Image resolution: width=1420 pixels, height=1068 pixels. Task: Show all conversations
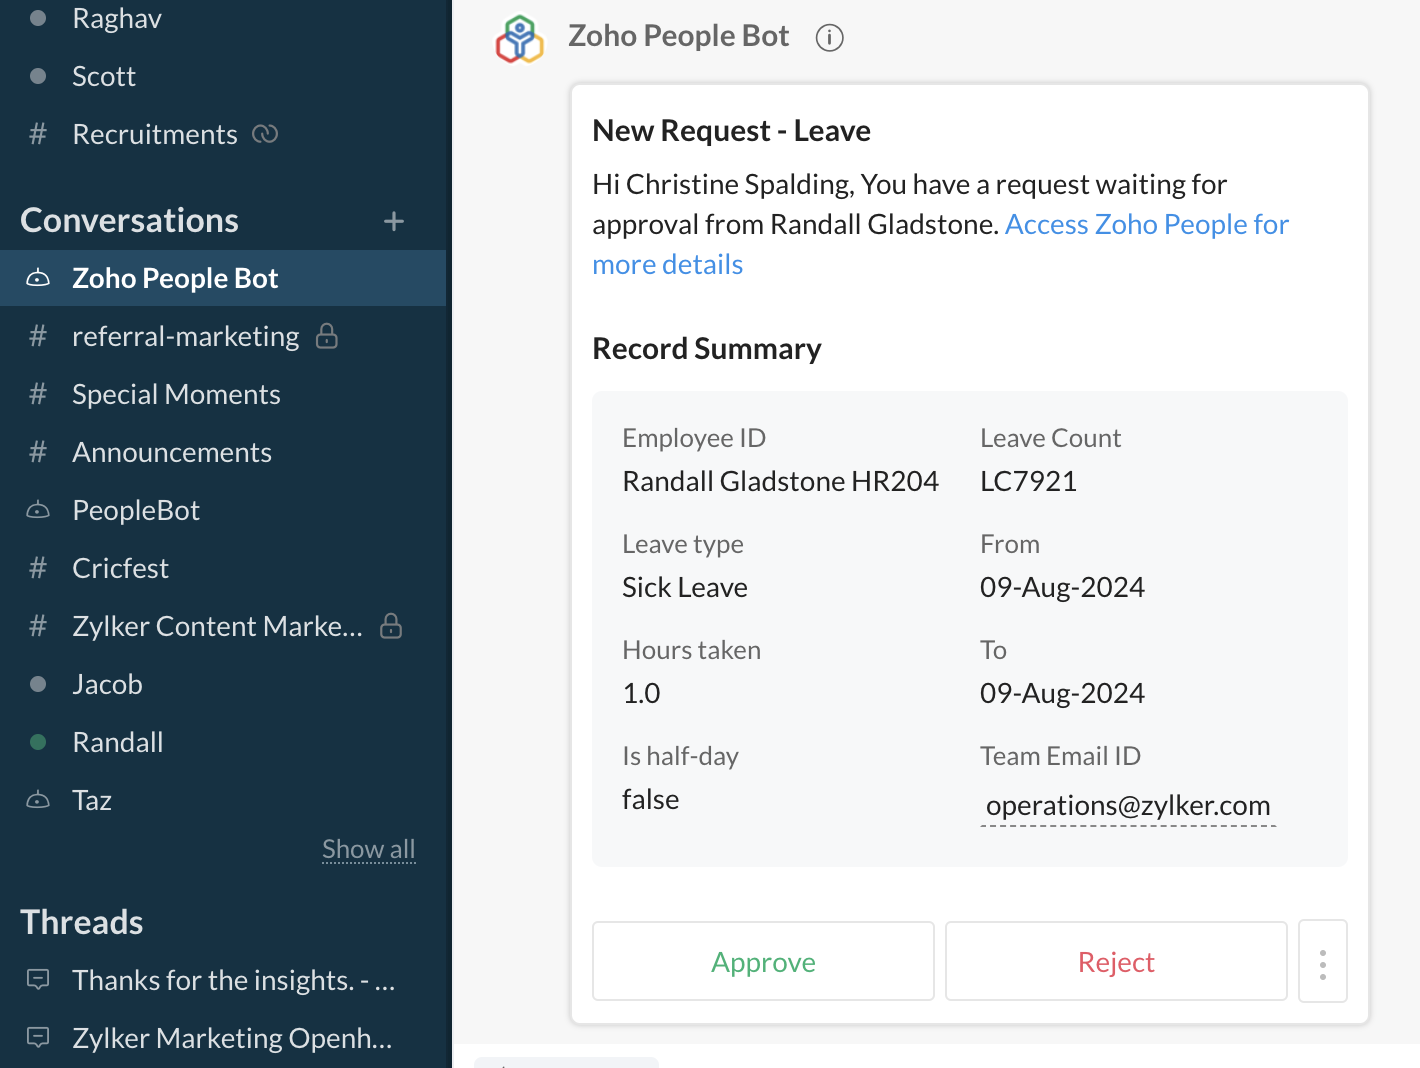coord(368,849)
